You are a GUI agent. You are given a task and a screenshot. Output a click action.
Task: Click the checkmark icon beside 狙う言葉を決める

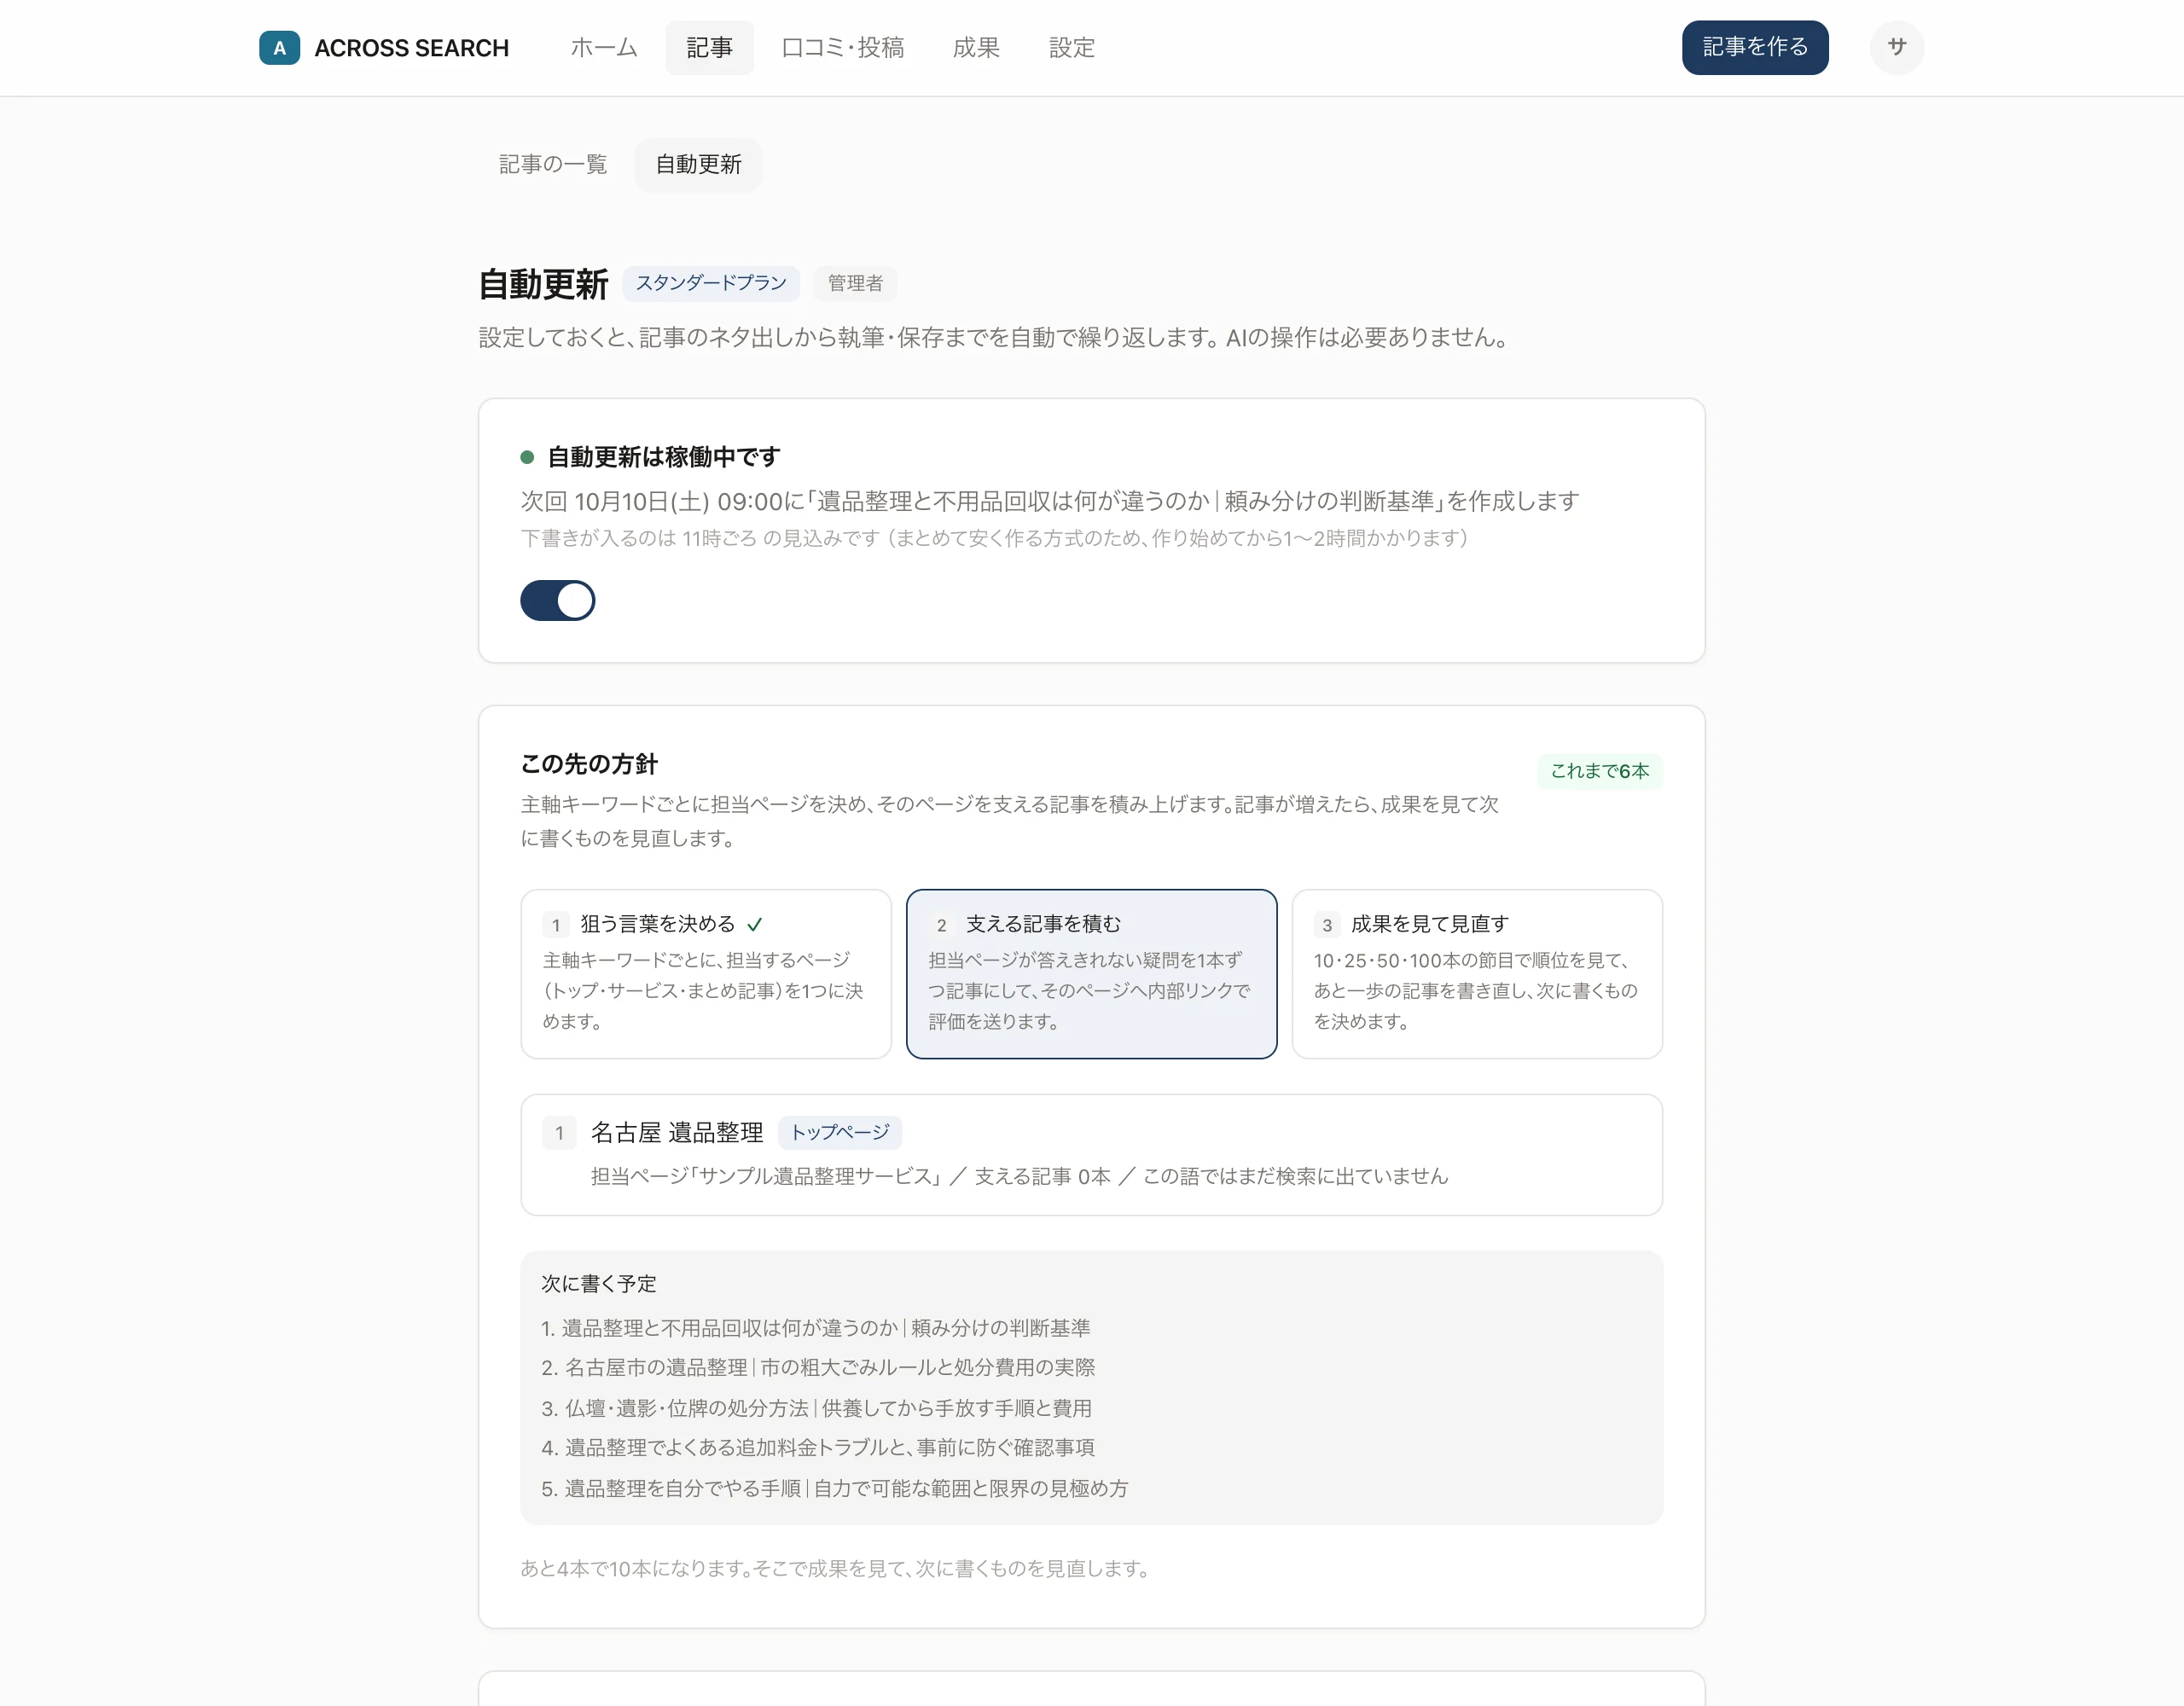coord(754,924)
